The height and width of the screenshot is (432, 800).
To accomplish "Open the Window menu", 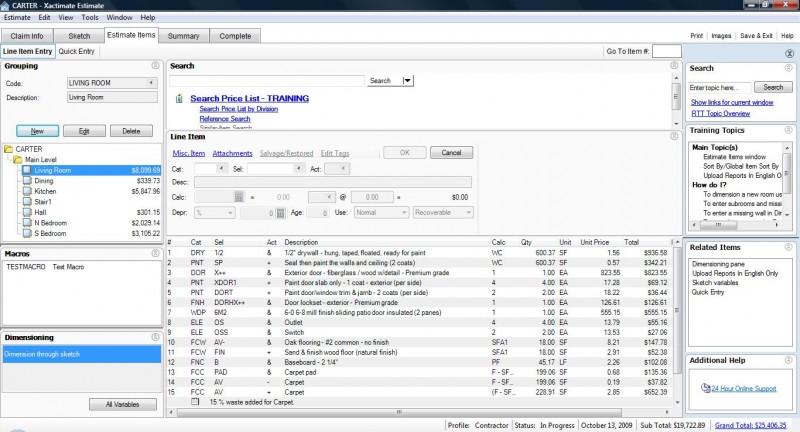I will (x=119, y=17).
